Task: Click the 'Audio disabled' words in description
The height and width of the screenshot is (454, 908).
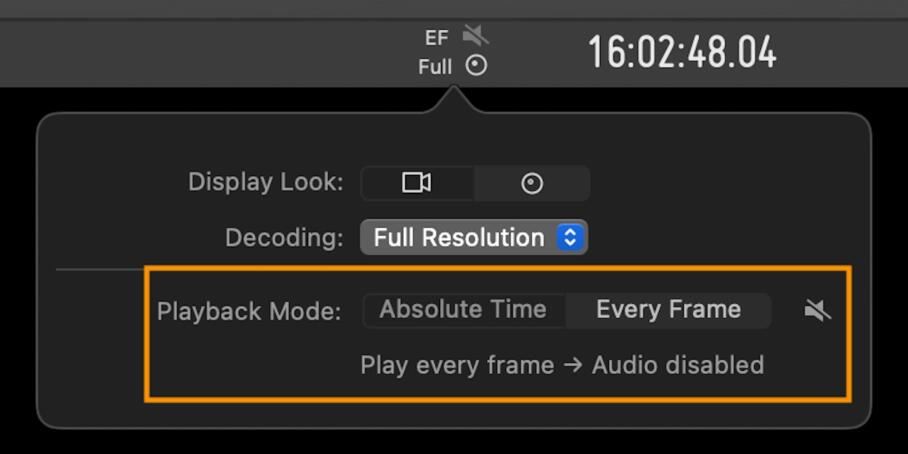Action: pyautogui.click(x=678, y=365)
